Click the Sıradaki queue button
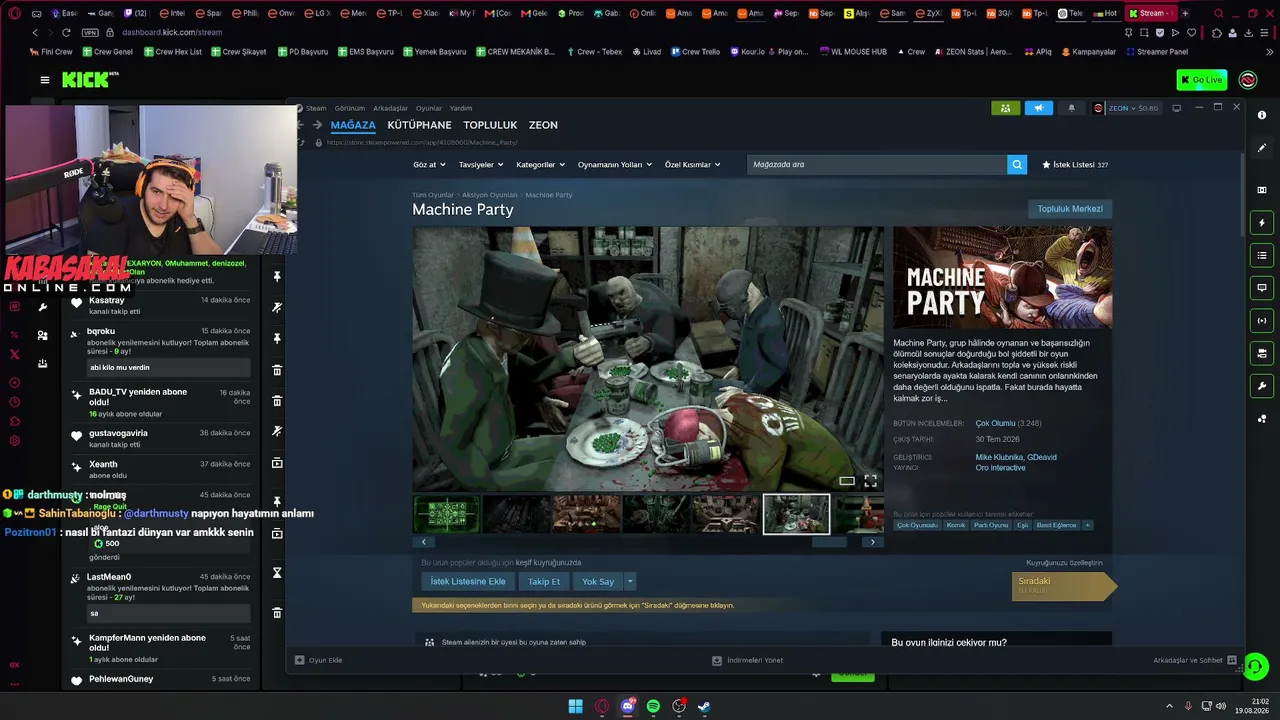1280x720 pixels. point(1063,586)
